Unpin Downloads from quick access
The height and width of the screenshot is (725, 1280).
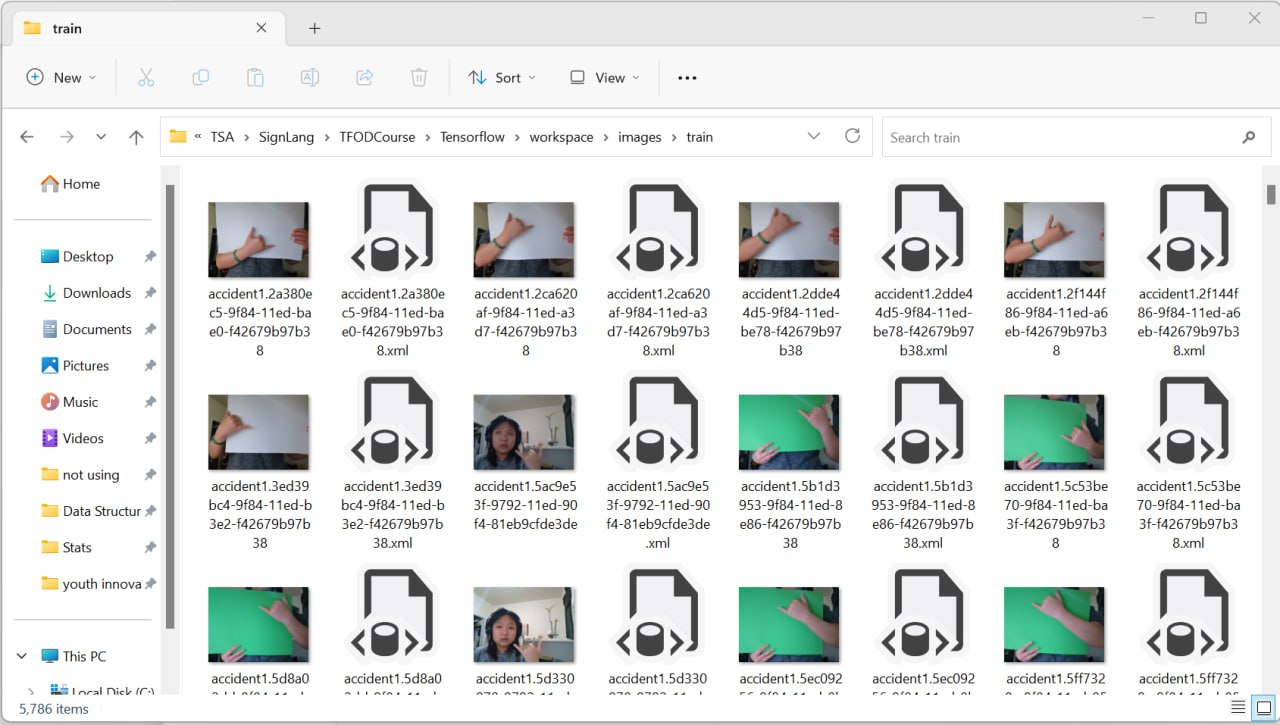150,293
